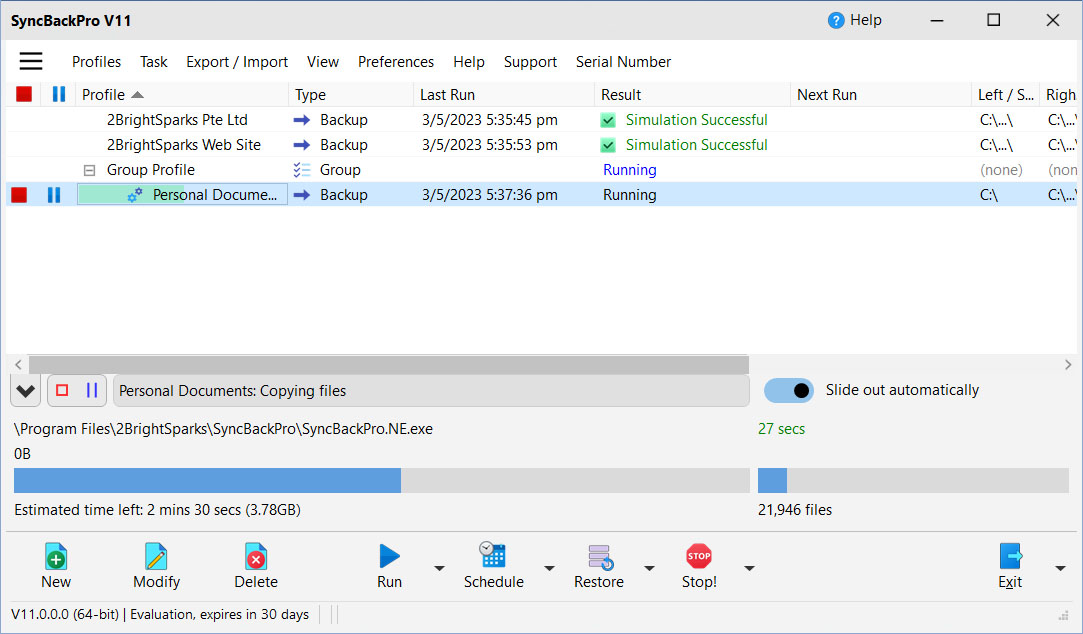This screenshot has height=634, width=1083.
Task: Open the Export / Import menu
Action: 237,62
